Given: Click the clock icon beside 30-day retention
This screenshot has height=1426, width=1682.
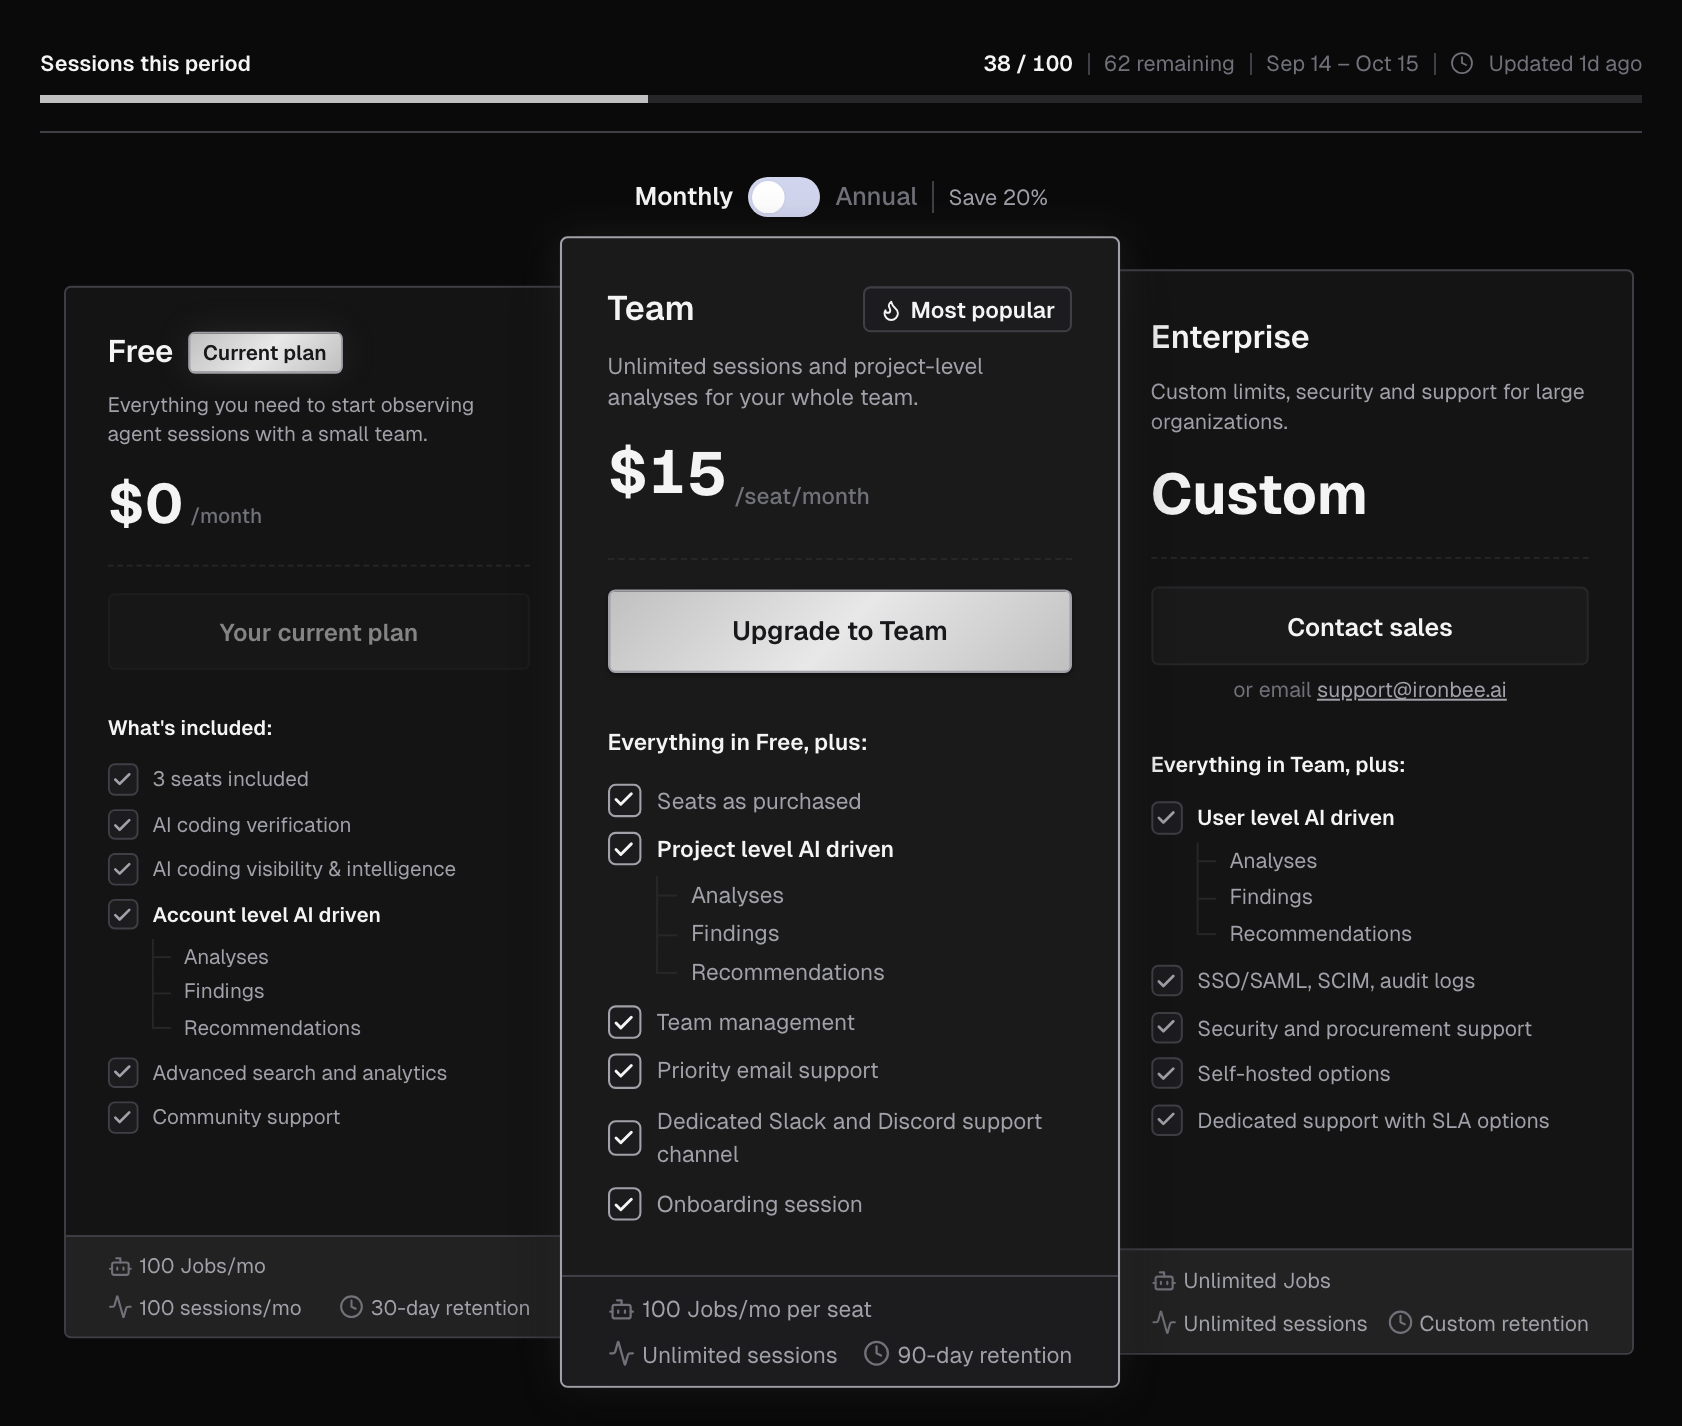Looking at the screenshot, I should (x=351, y=1307).
